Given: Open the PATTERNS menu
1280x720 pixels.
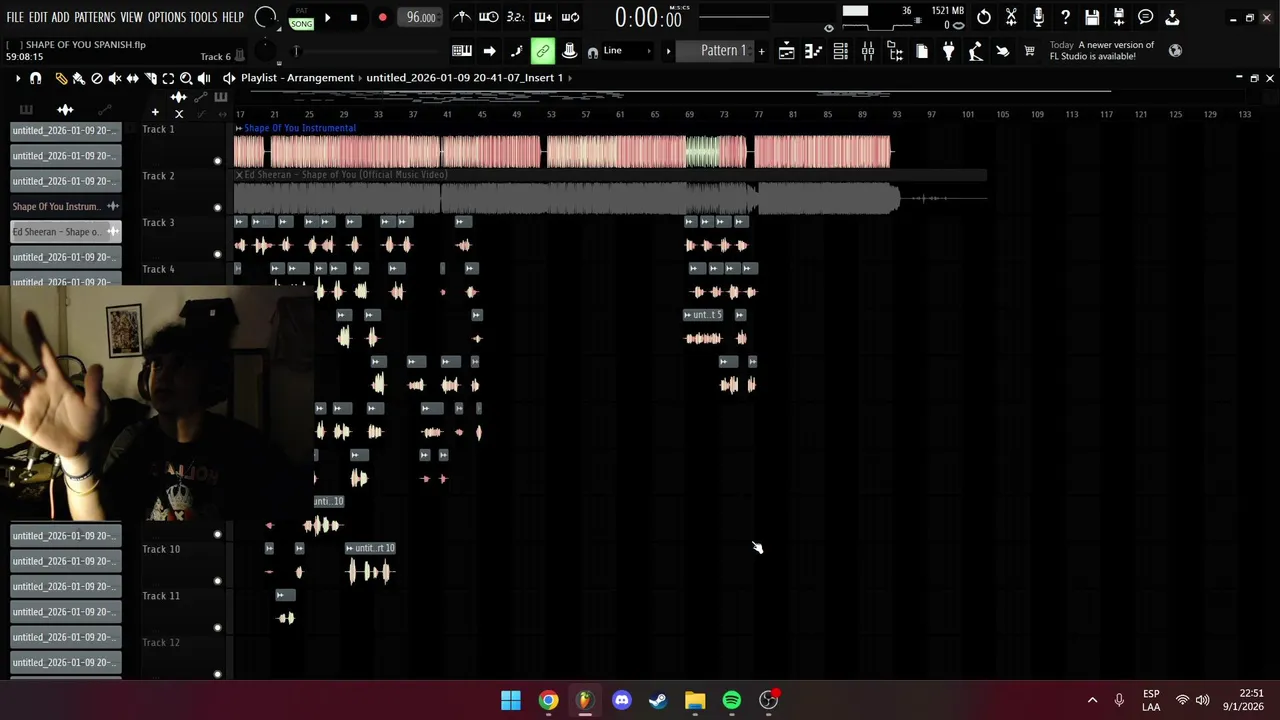Looking at the screenshot, I should [x=95, y=17].
